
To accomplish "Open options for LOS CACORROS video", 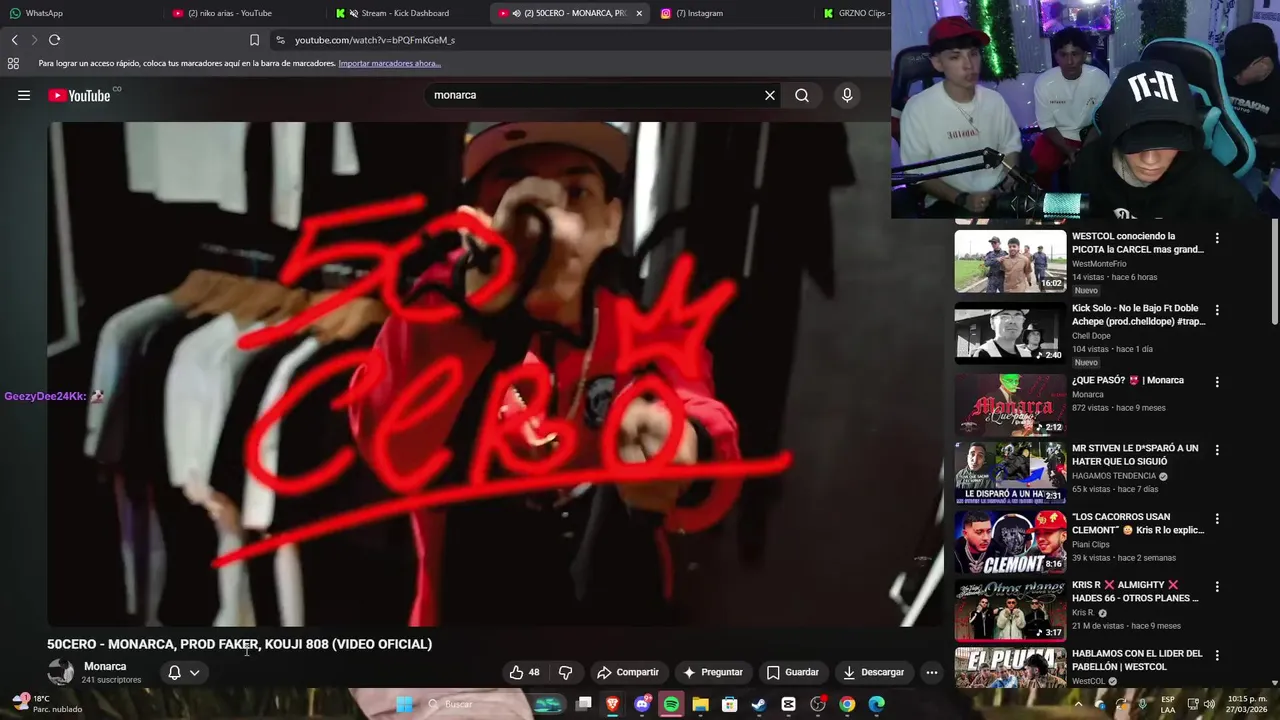I will 1217,519.
